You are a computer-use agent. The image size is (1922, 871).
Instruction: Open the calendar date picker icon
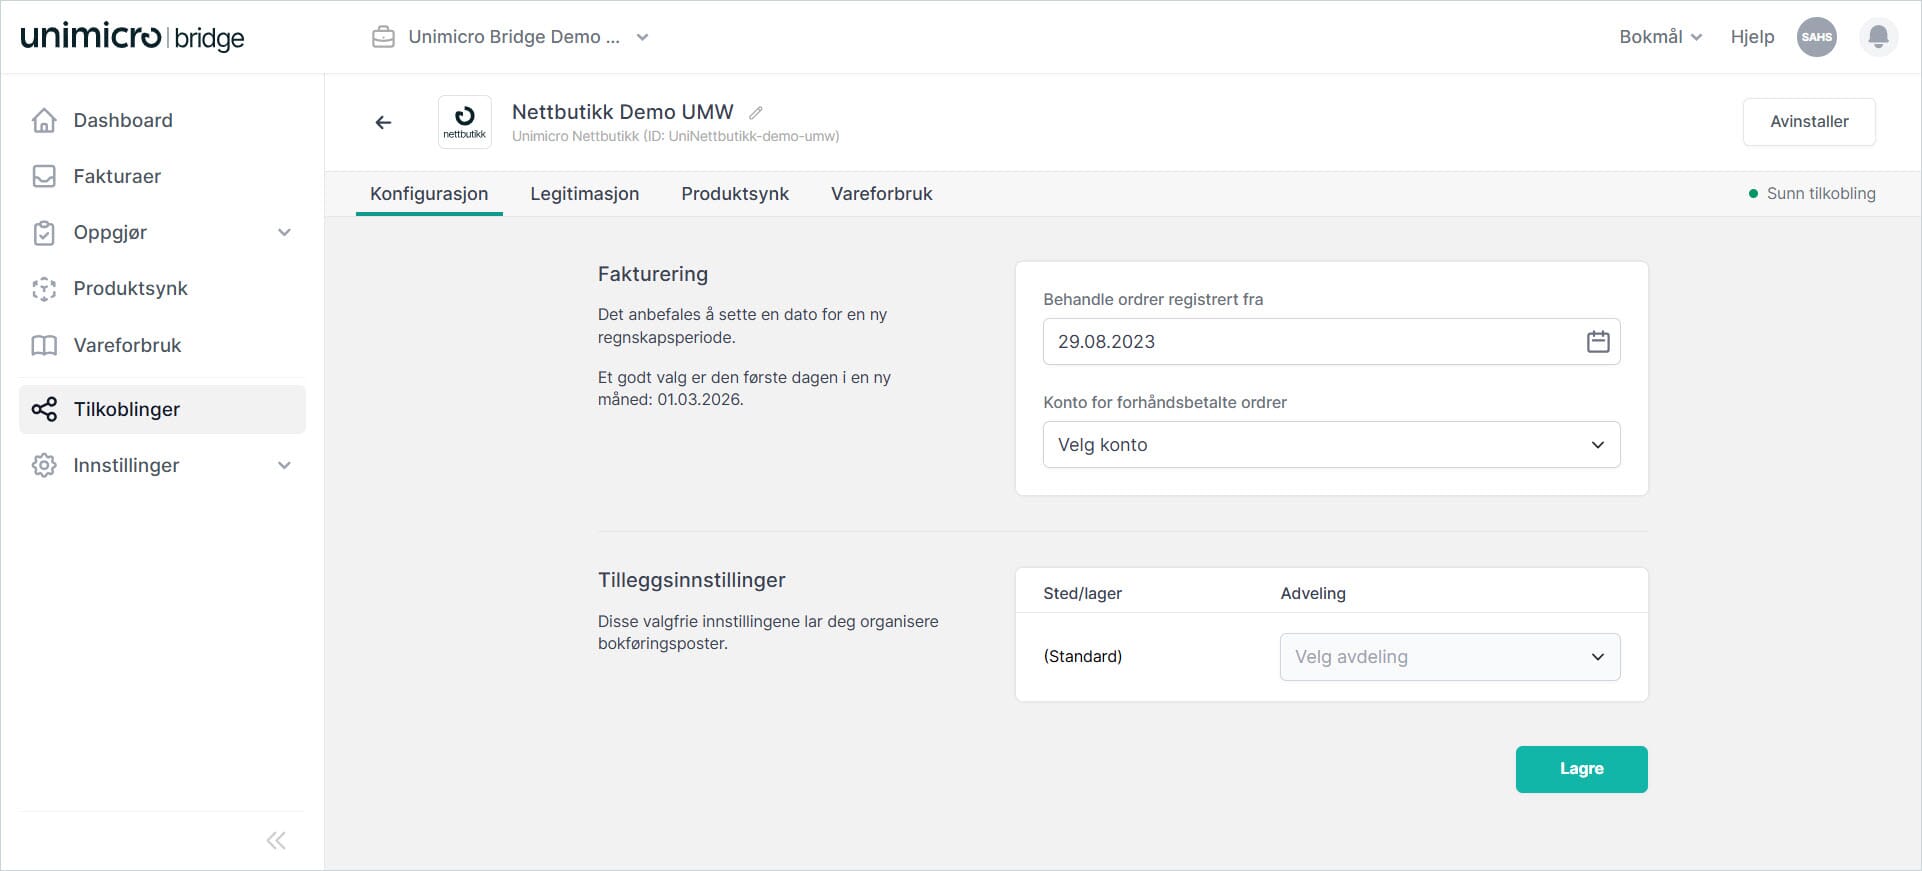1598,341
